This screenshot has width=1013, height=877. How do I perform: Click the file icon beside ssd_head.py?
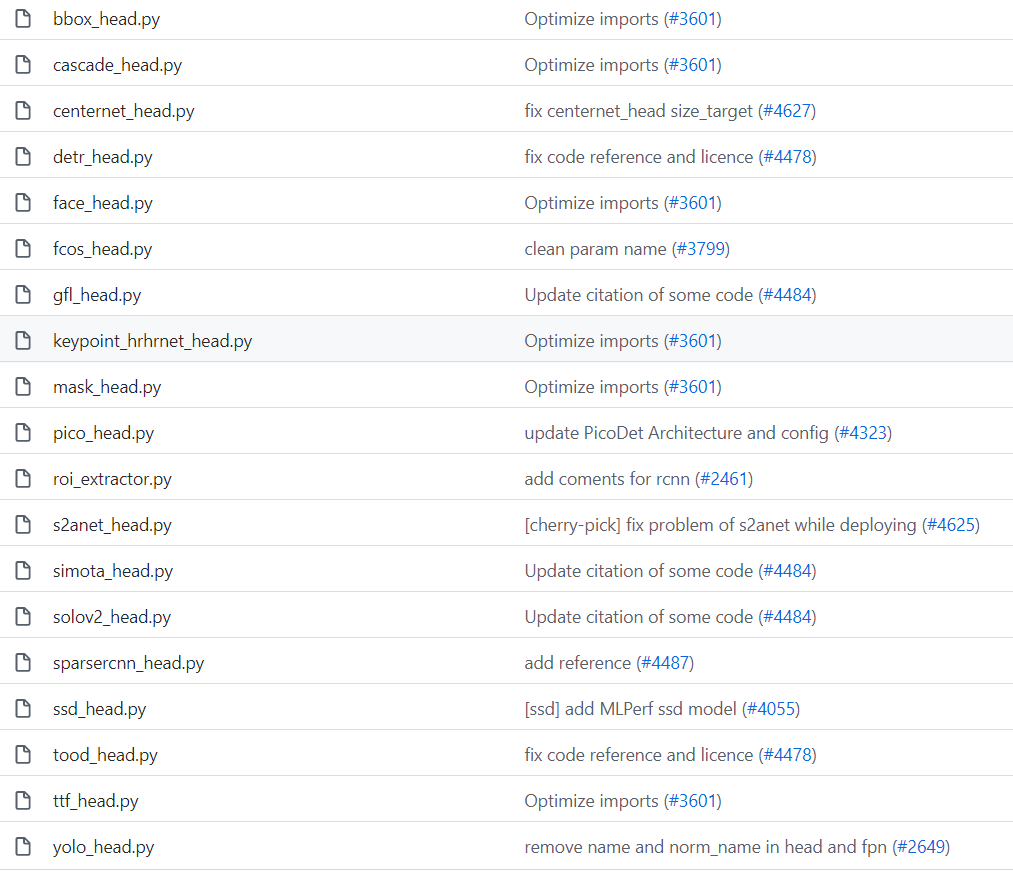23,708
